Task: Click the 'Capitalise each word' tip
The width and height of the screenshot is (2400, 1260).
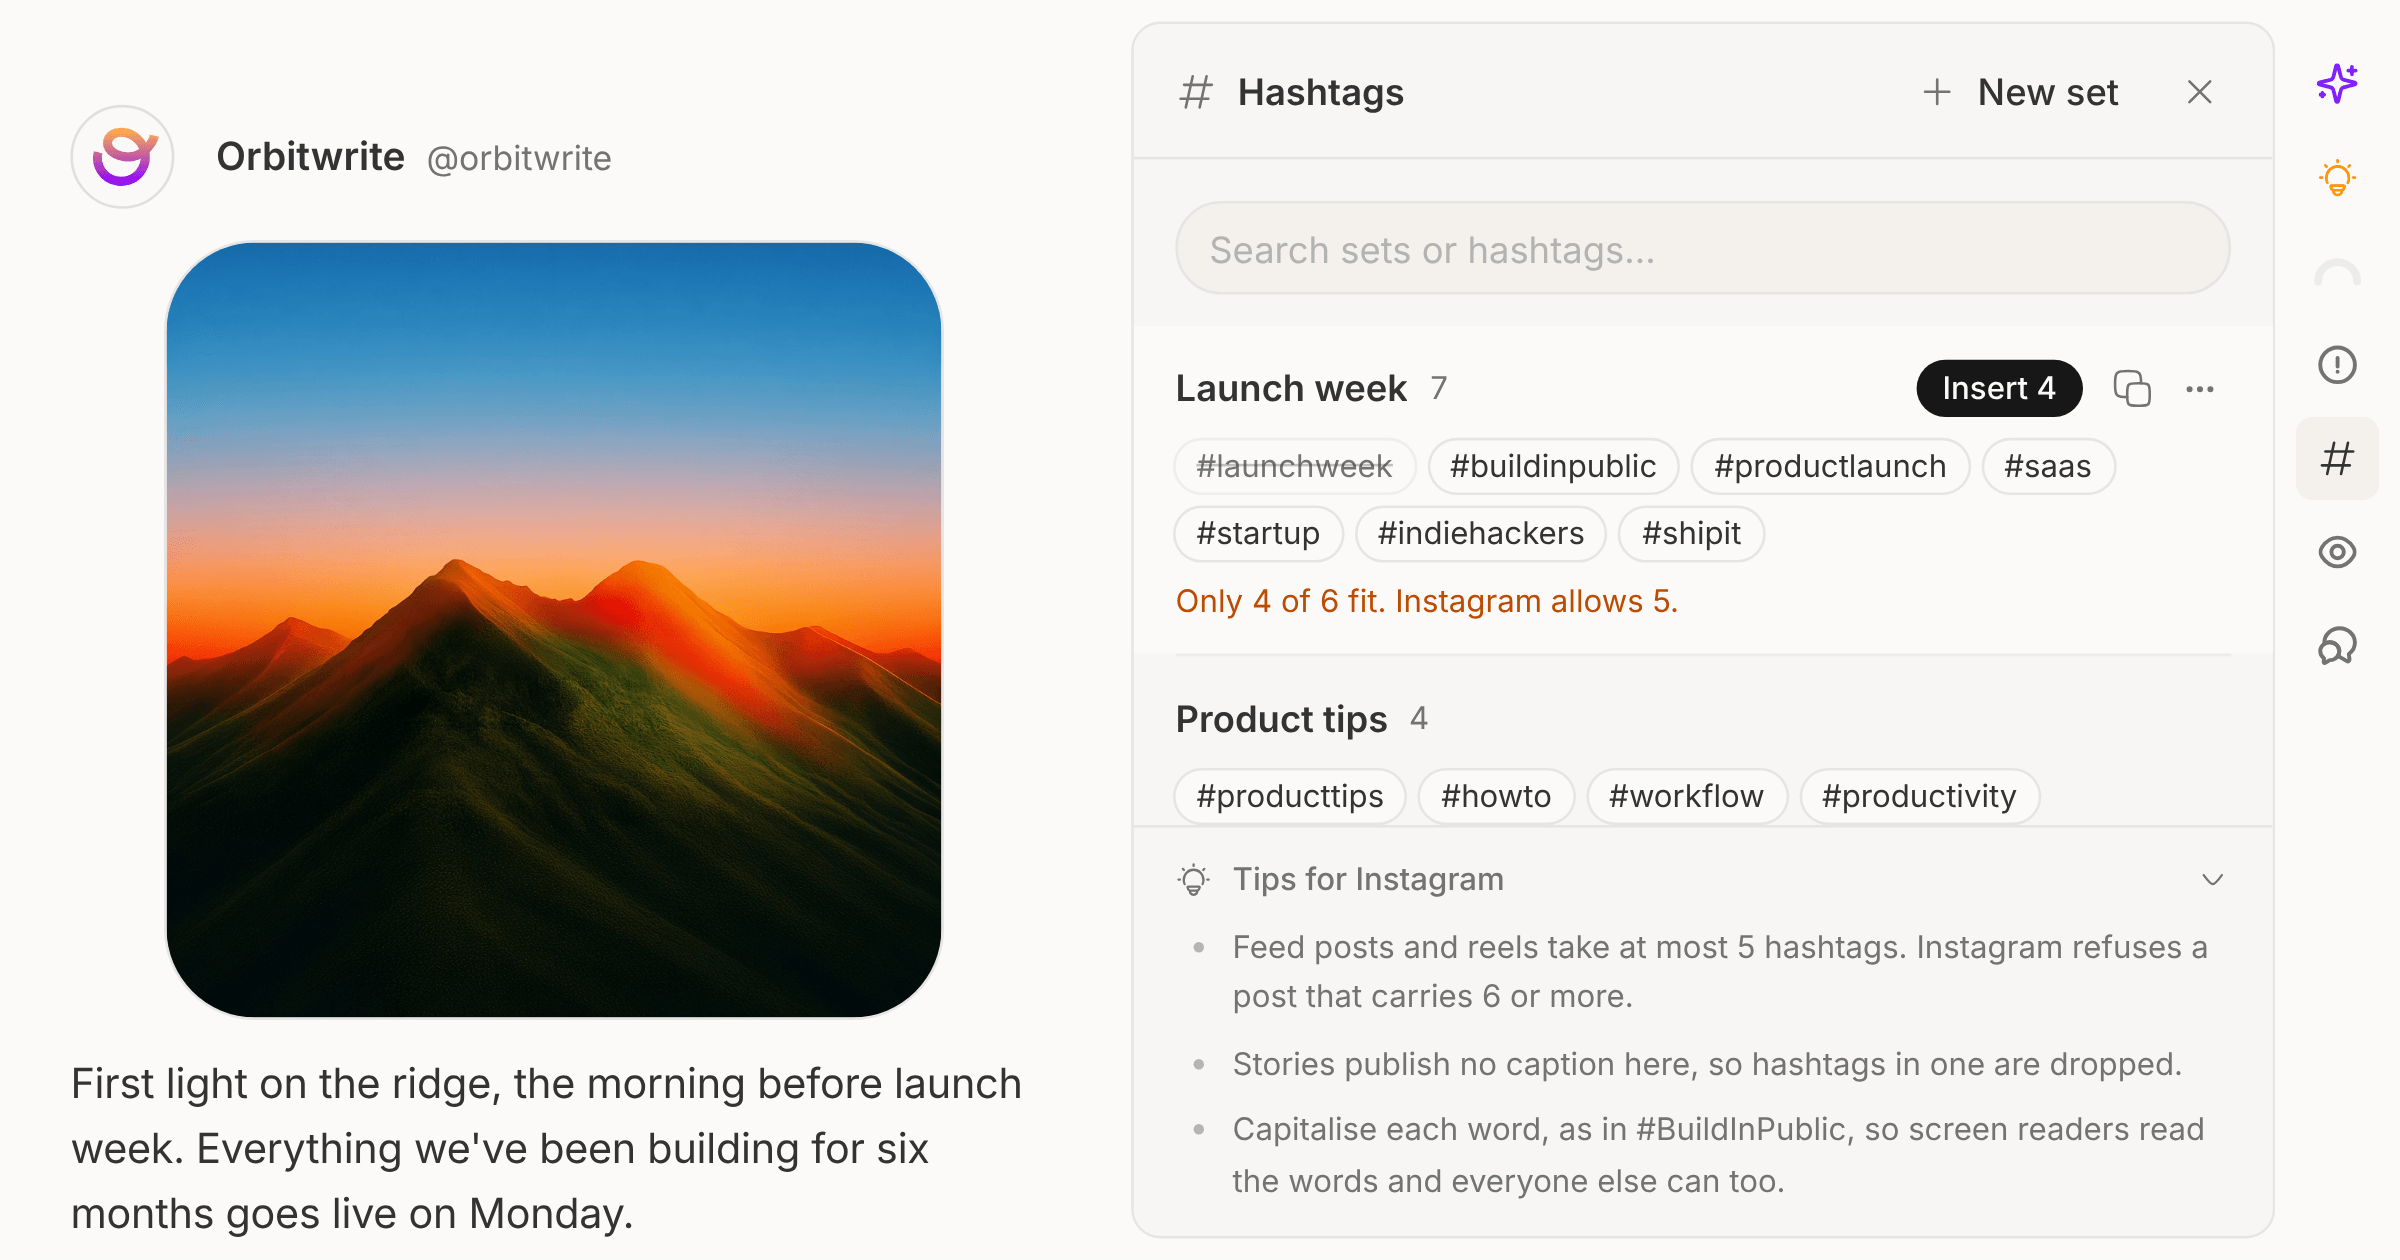Action: [x=1718, y=1155]
